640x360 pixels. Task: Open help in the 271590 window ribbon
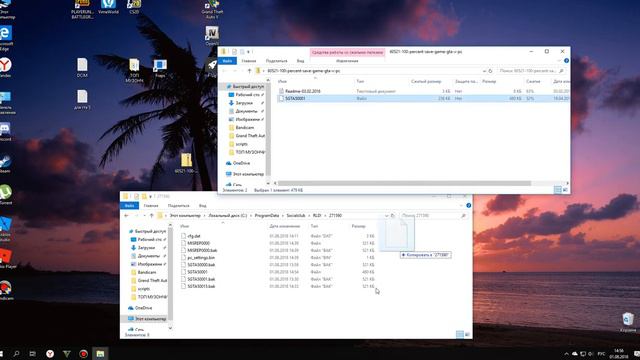point(469,205)
